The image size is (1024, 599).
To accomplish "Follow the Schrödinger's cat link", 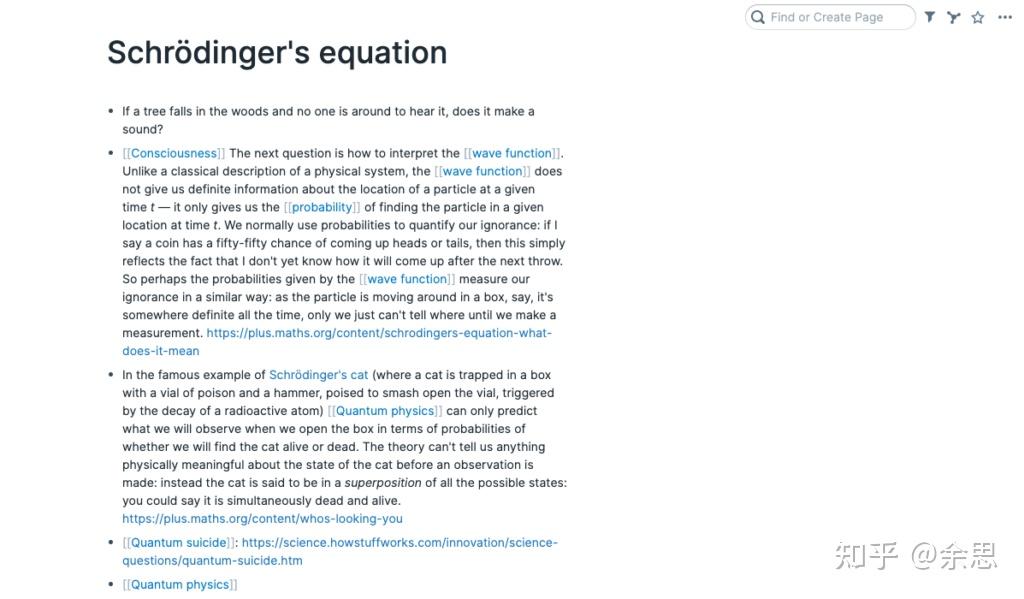I will pyautogui.click(x=318, y=375).
